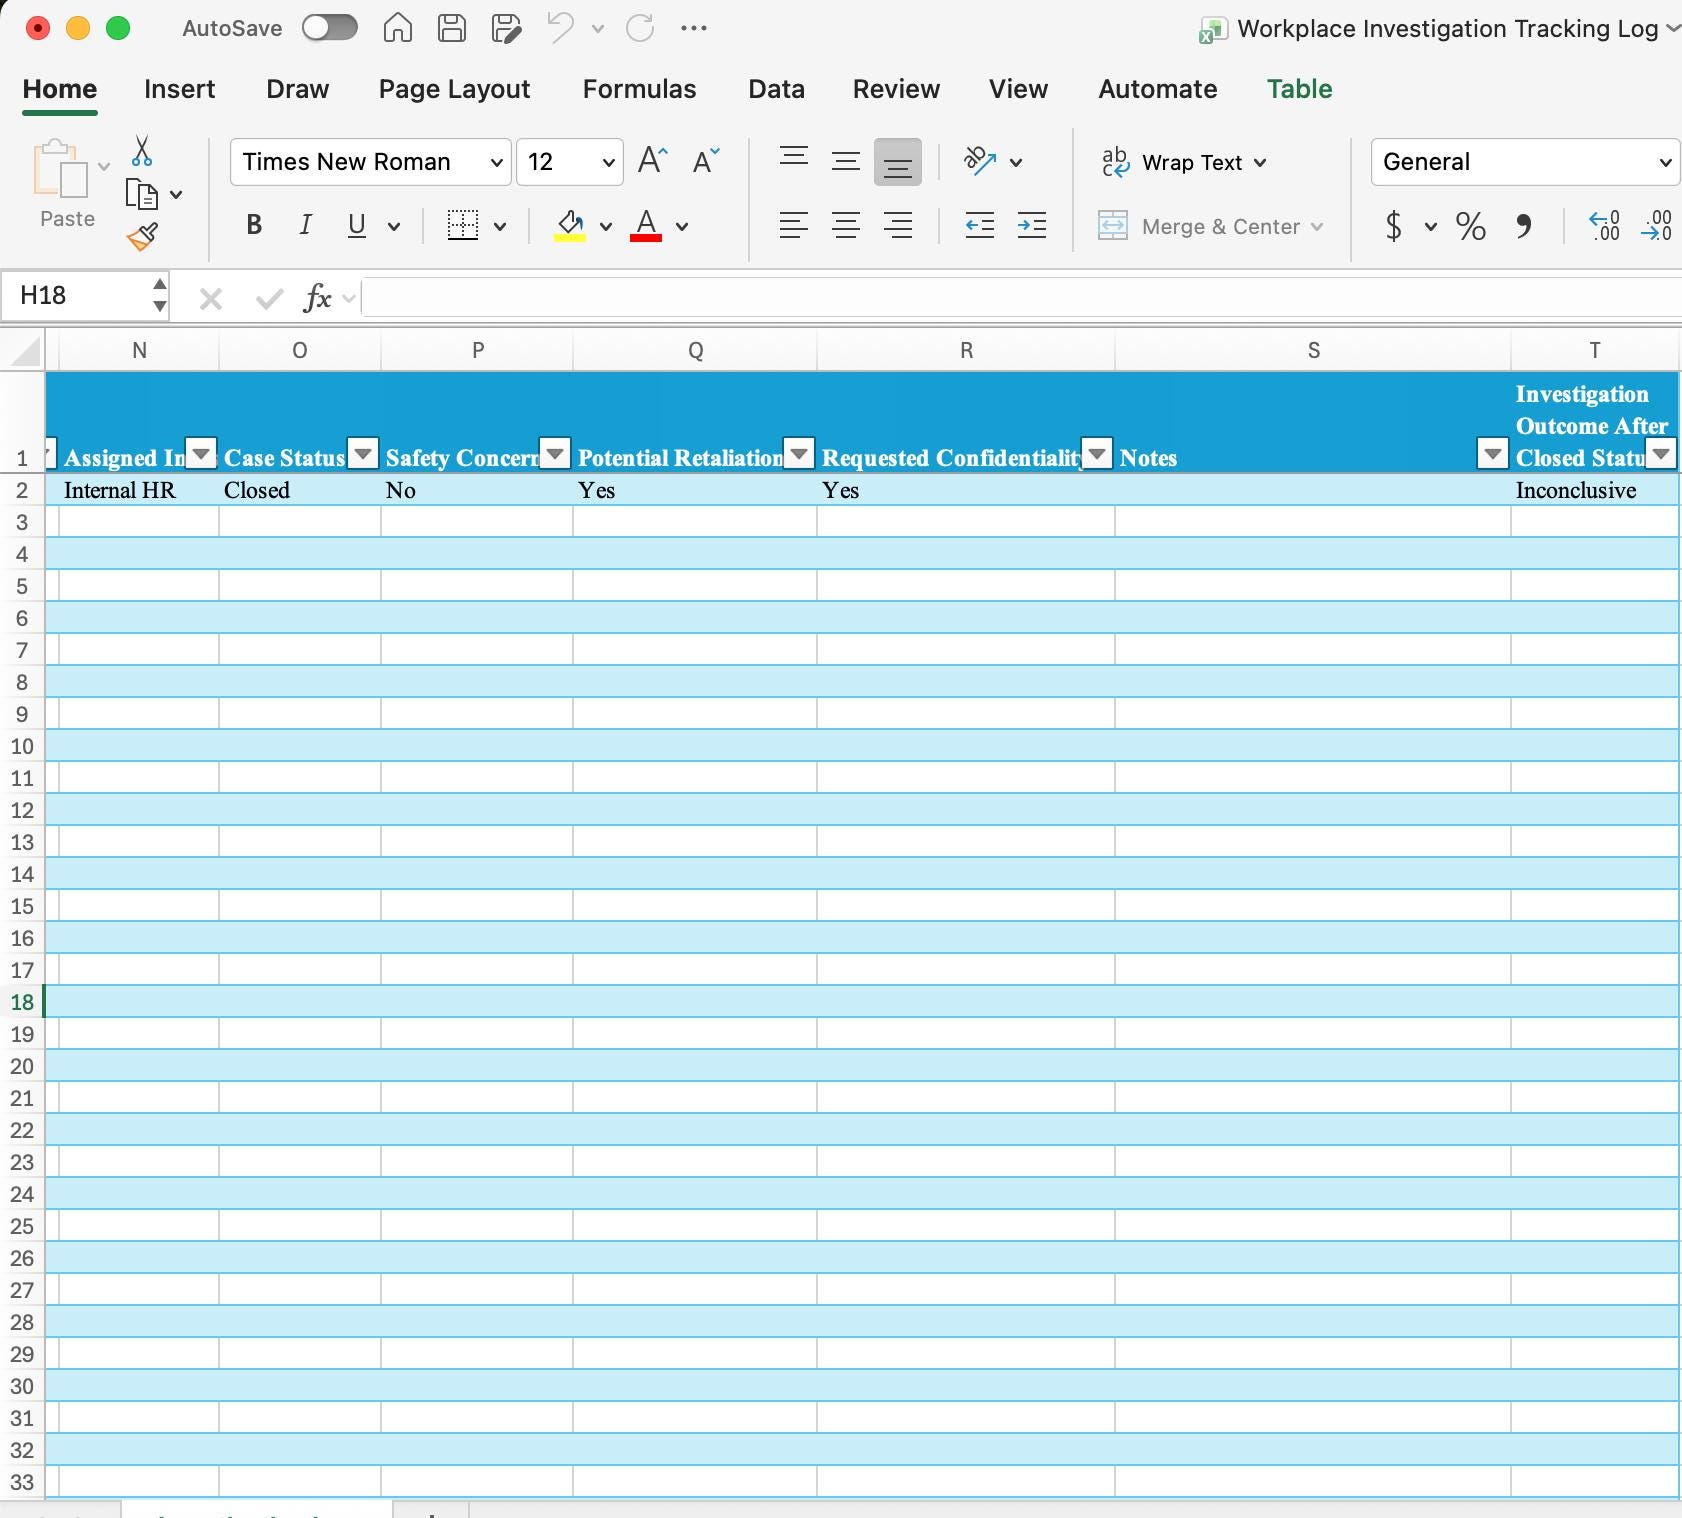The image size is (1682, 1518).
Task: Open the Table ribbon tab
Action: tap(1299, 89)
